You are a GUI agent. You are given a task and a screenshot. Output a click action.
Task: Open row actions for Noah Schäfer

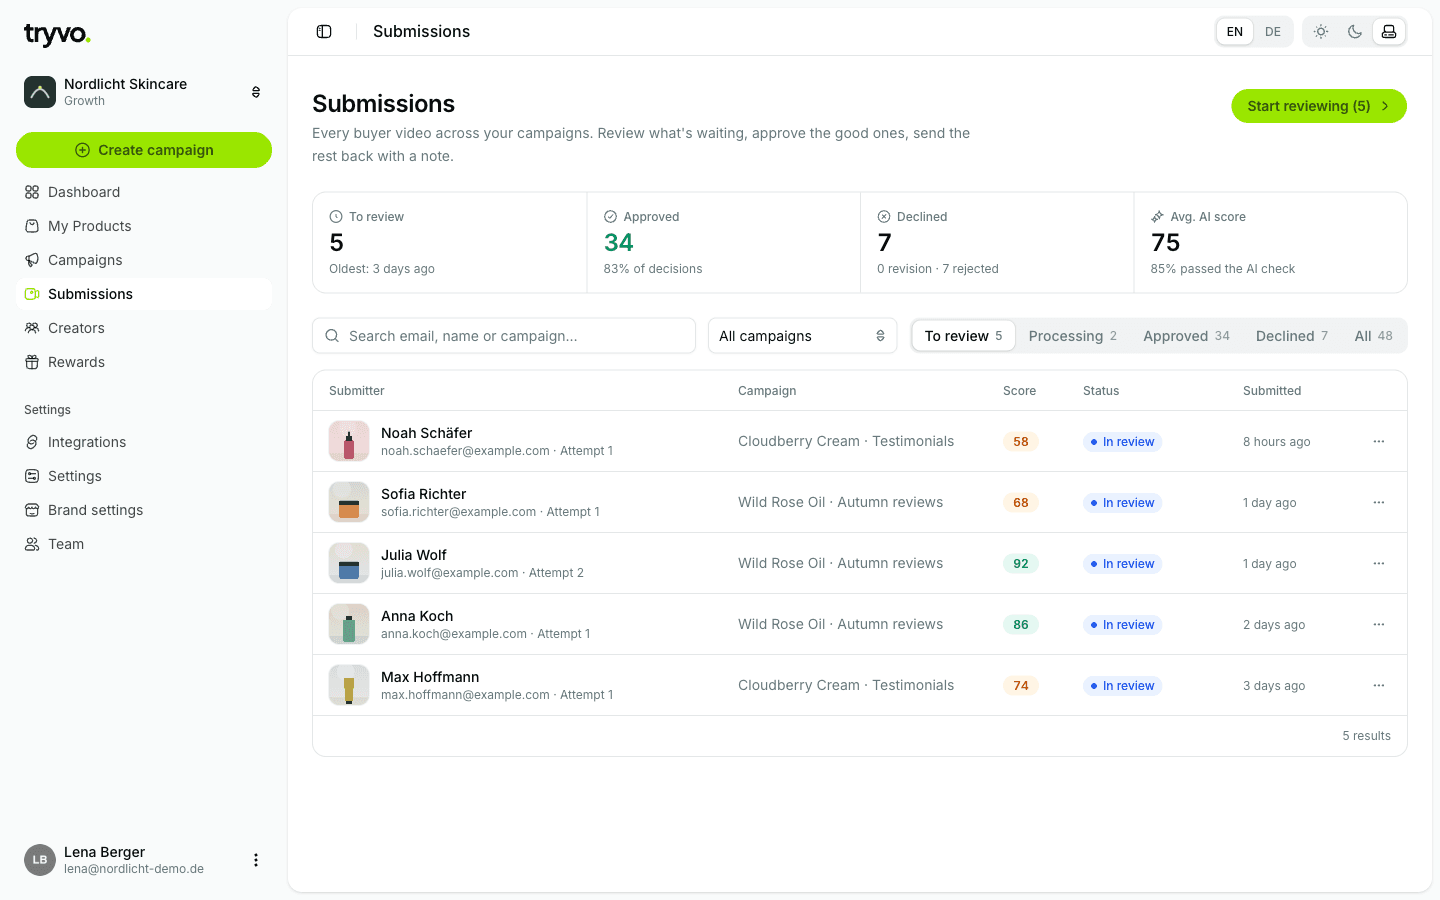1379,441
